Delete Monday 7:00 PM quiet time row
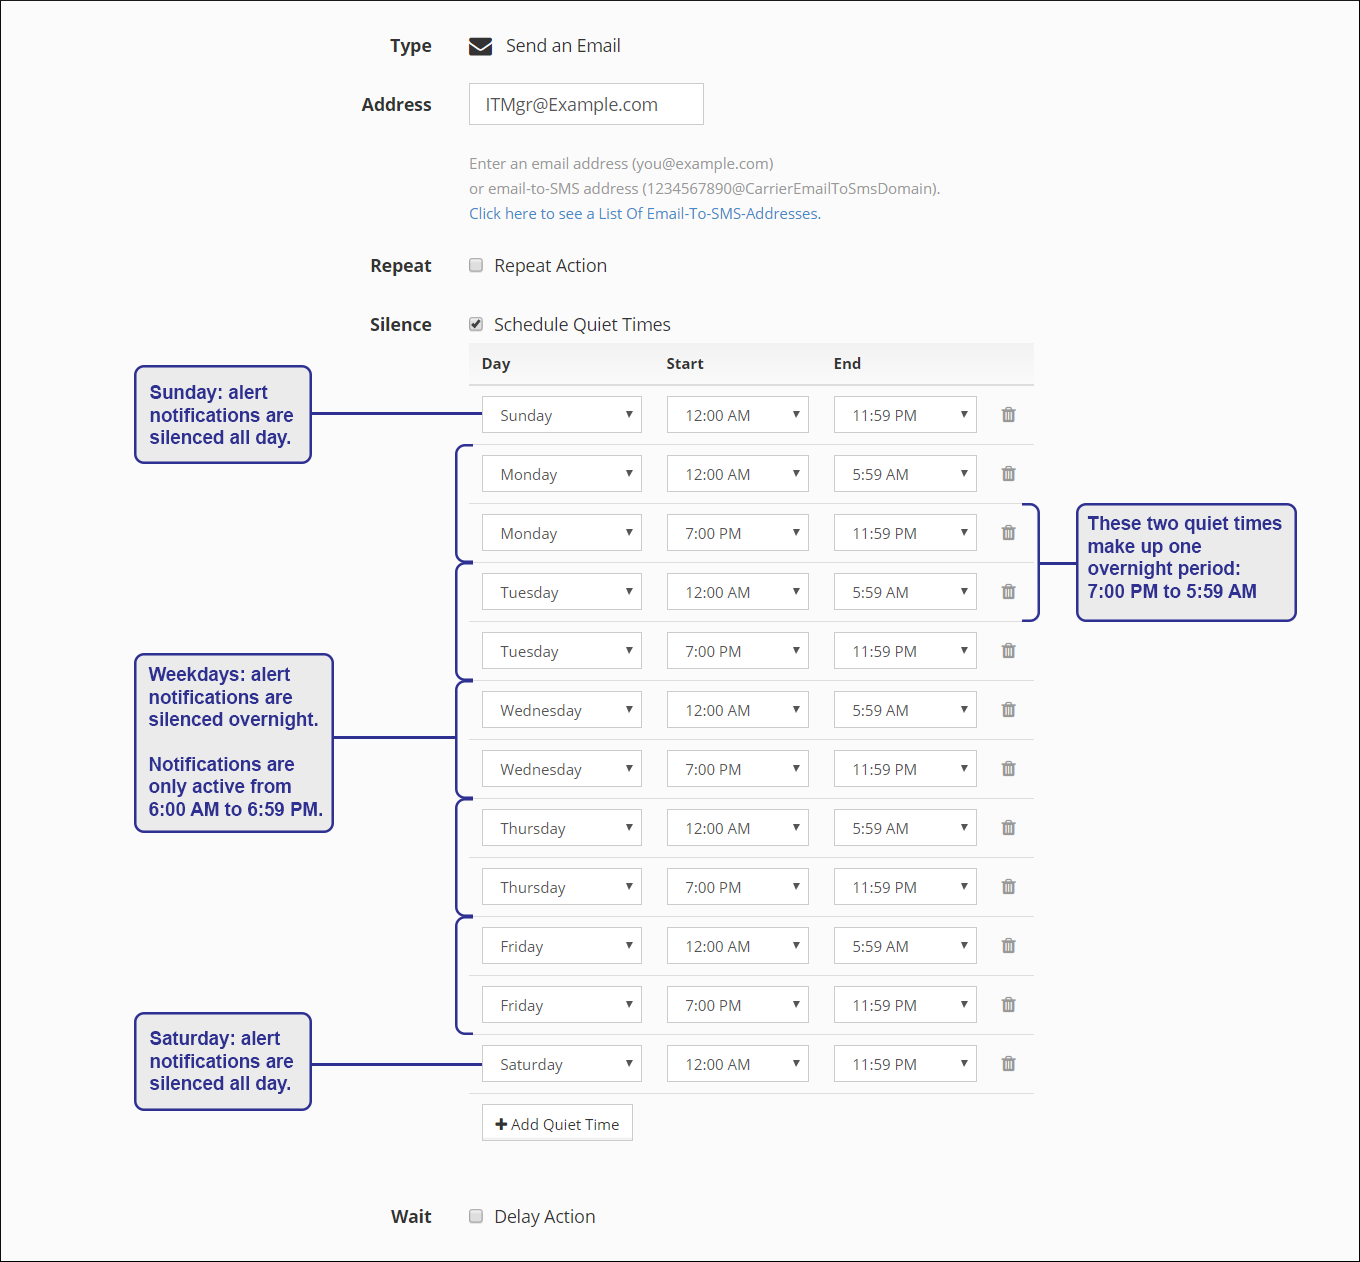The image size is (1360, 1262). coord(1008,533)
